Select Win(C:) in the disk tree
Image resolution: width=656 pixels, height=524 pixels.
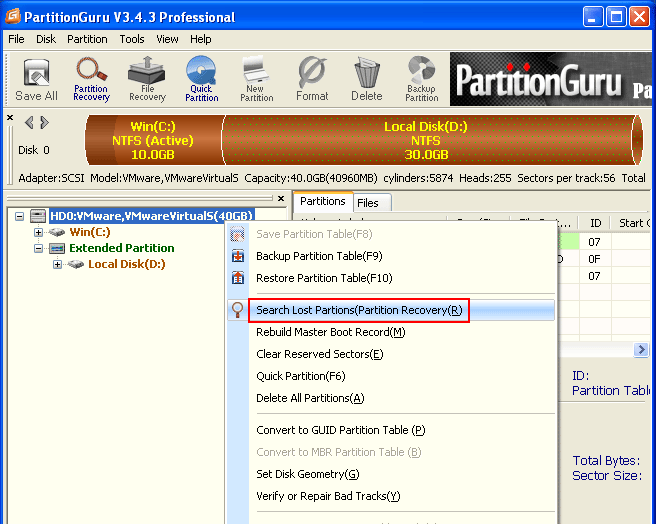(x=90, y=232)
